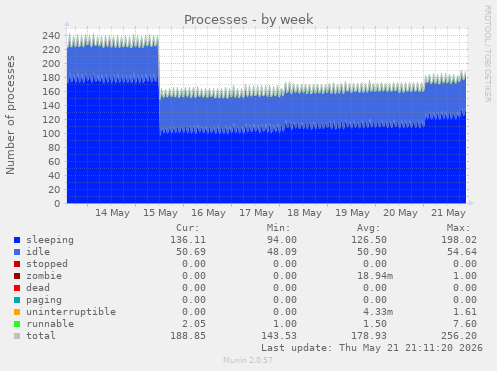Click the 'Munin 2.0.57' version text
The image size is (497, 371).
coord(248,360)
